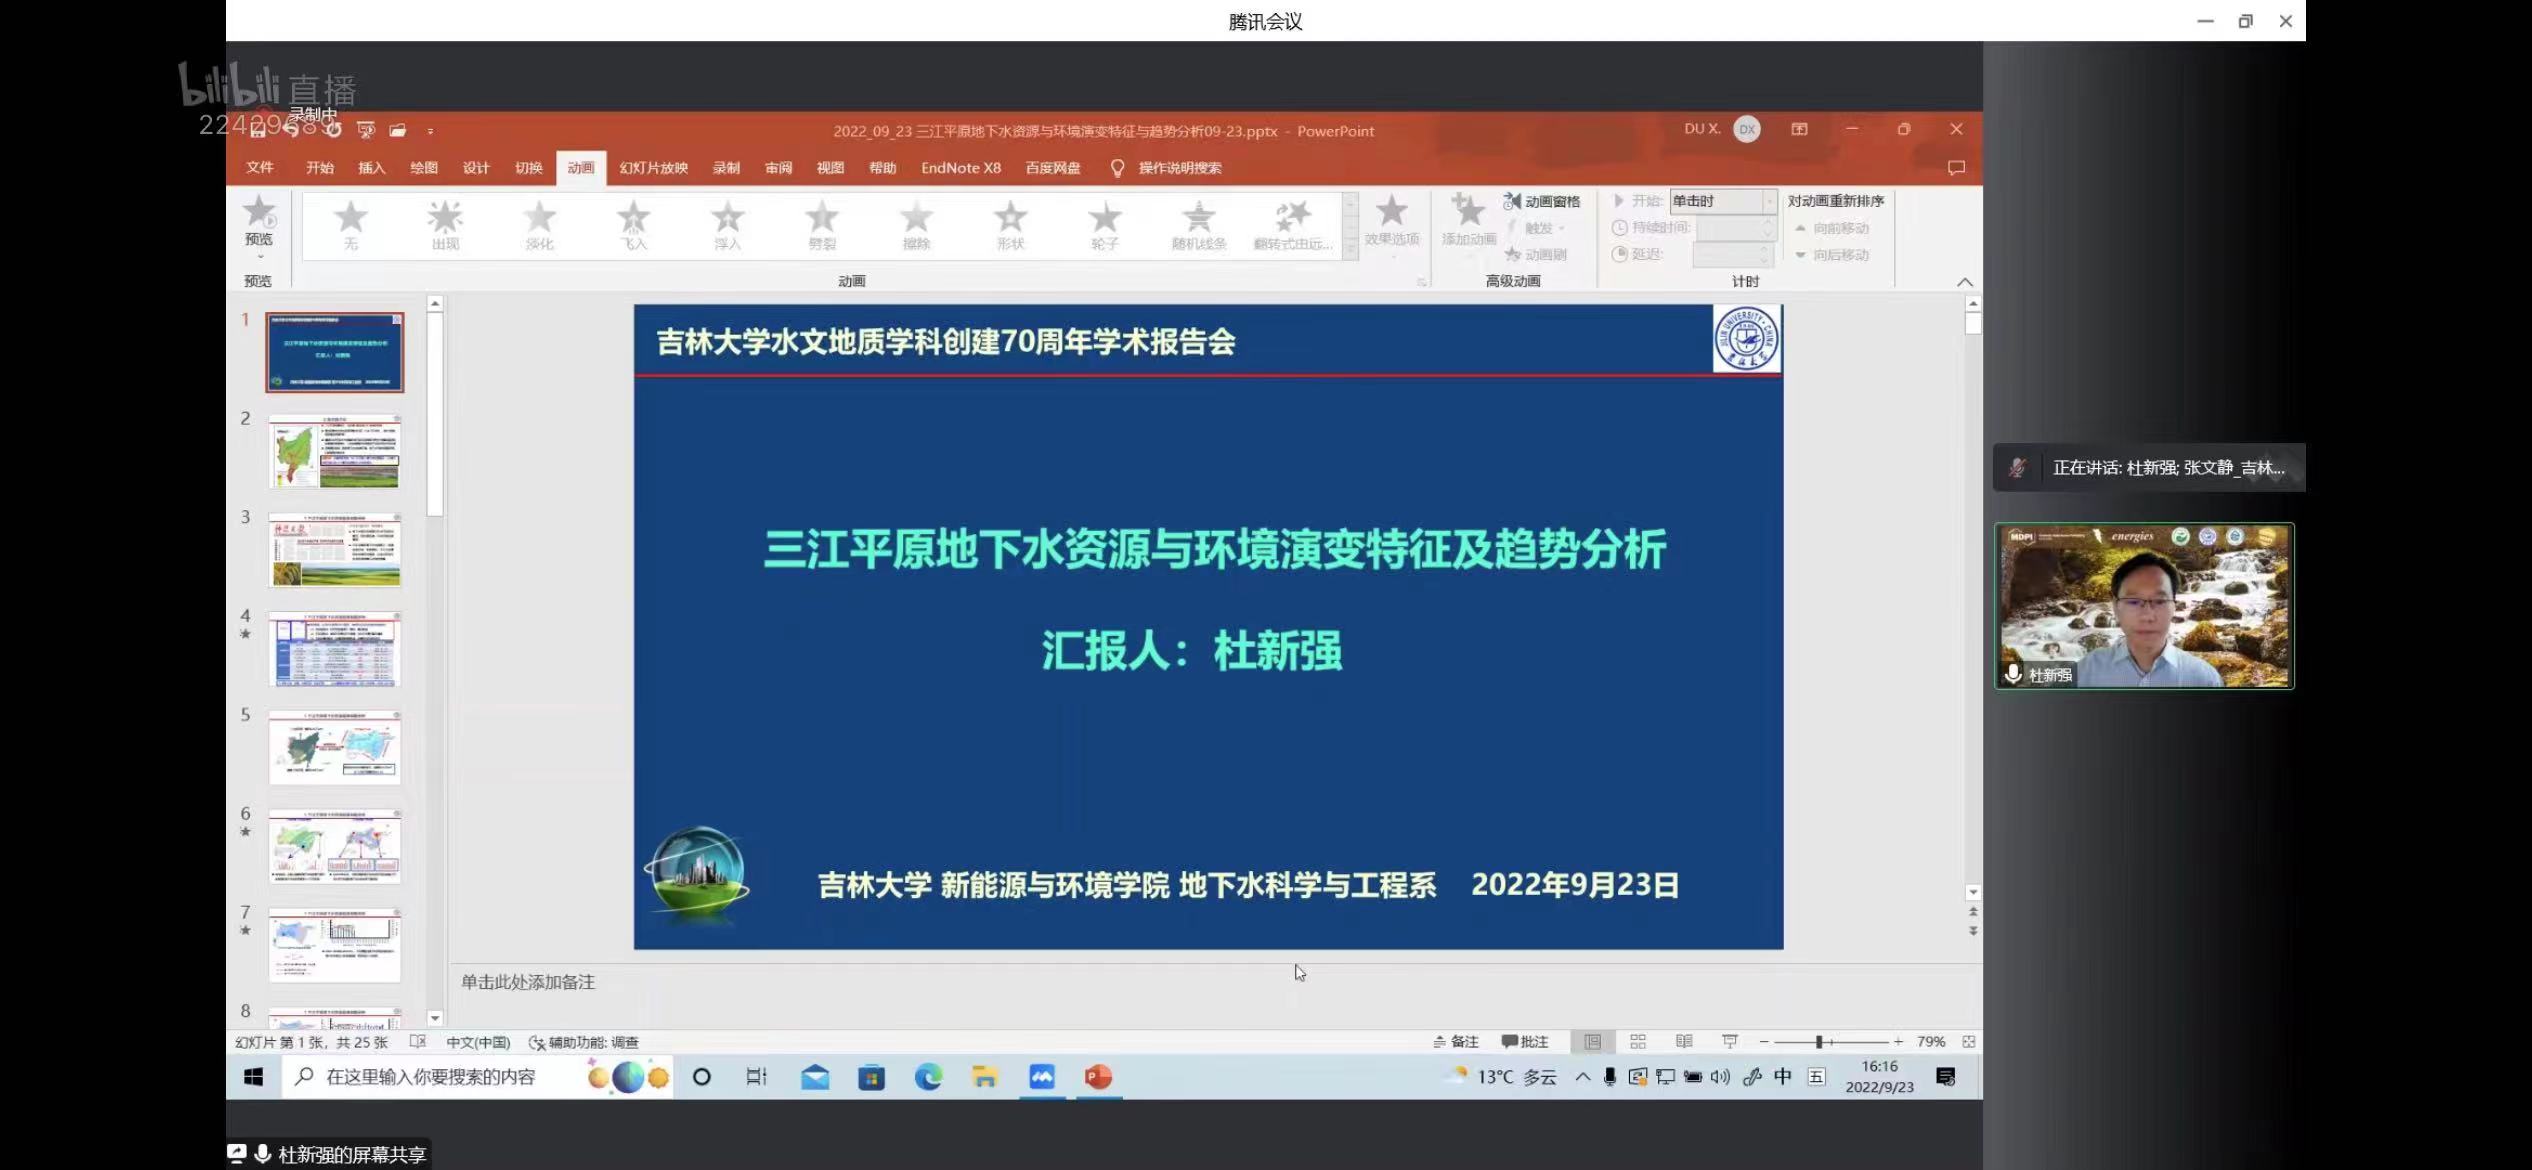This screenshot has height=1170, width=2532.
Task: Click the 添加动画 add animation icon
Action: click(x=1468, y=213)
